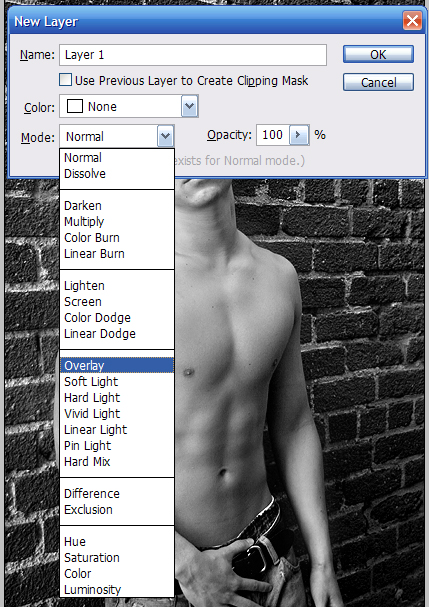
Task: Close the New Layer dialog
Action: click(412, 20)
